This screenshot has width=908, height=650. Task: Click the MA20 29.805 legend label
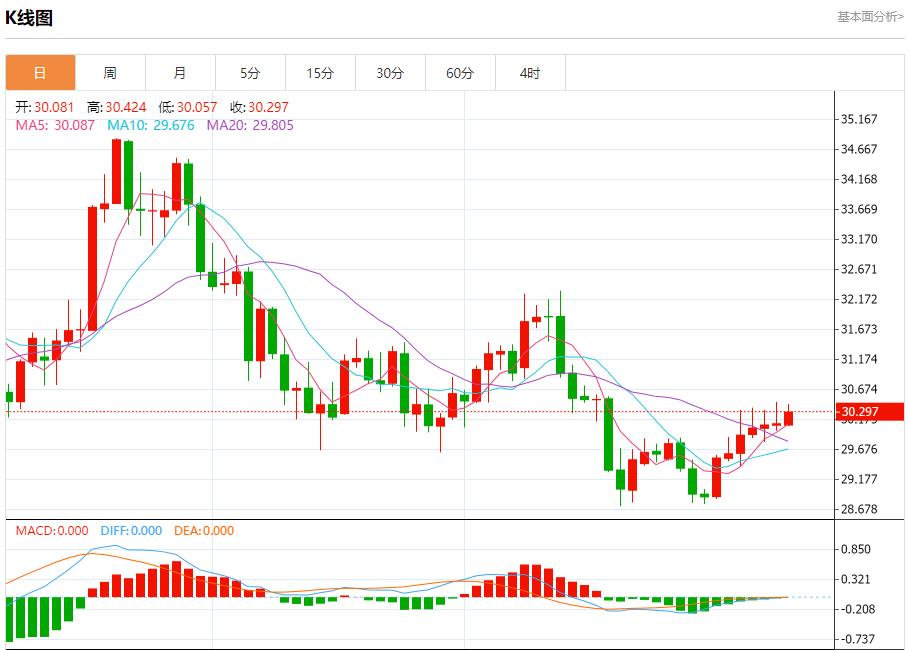click(x=250, y=125)
